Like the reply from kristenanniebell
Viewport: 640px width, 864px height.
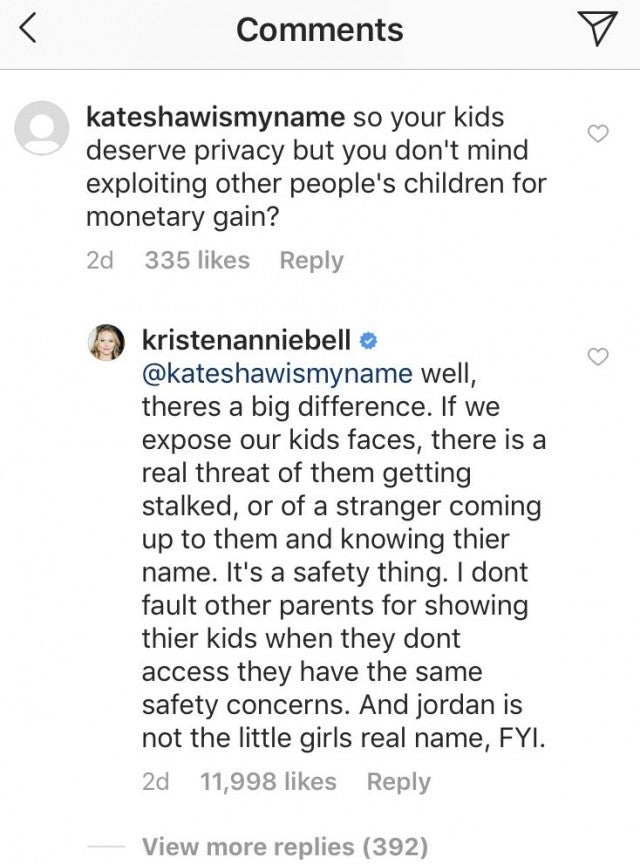click(598, 357)
